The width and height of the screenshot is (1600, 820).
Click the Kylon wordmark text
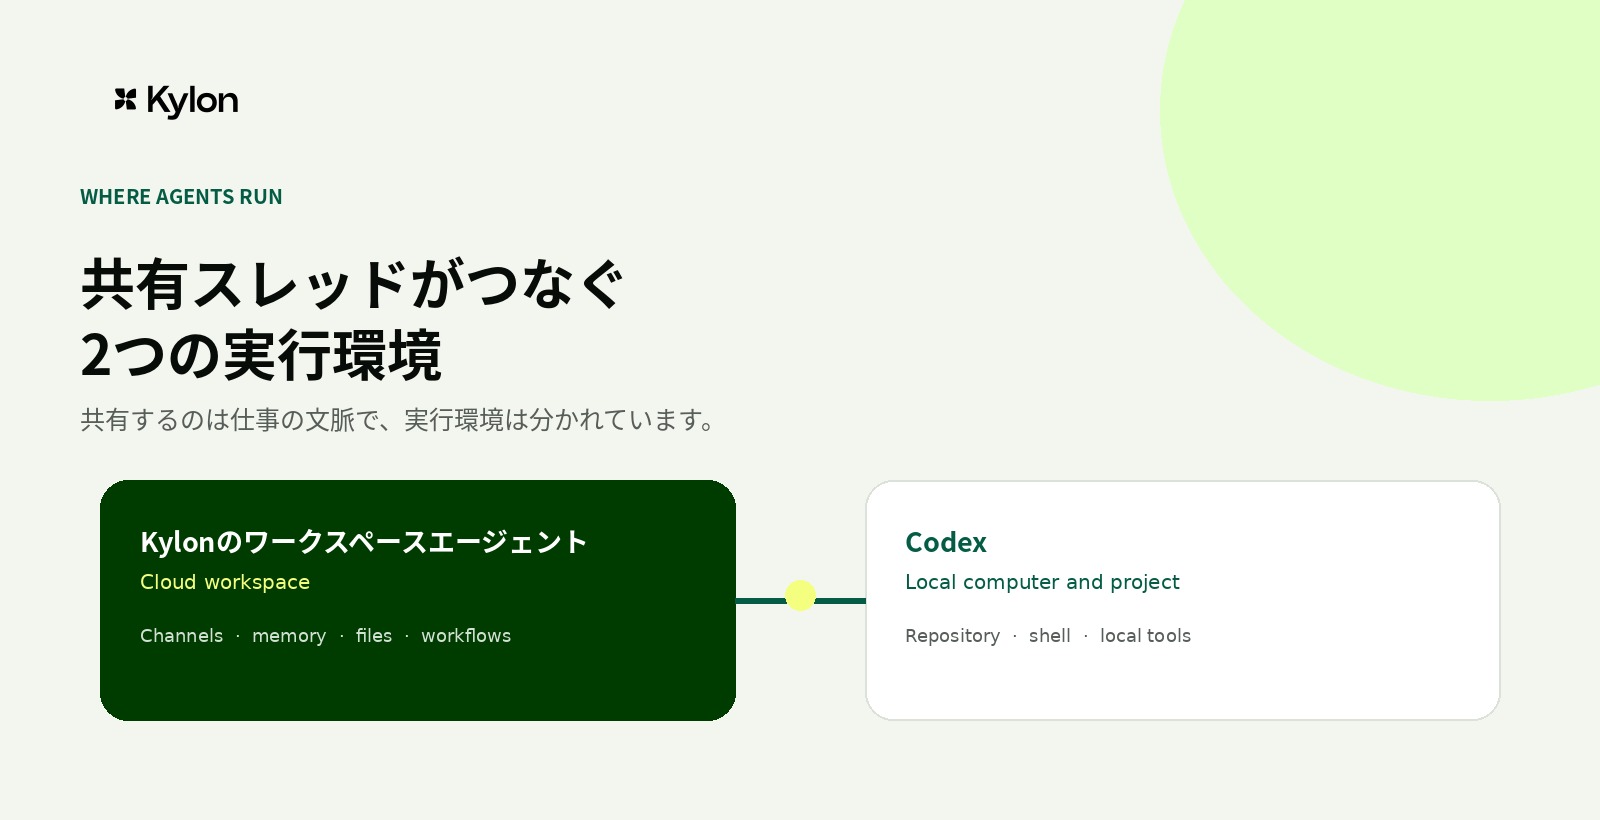tap(192, 102)
